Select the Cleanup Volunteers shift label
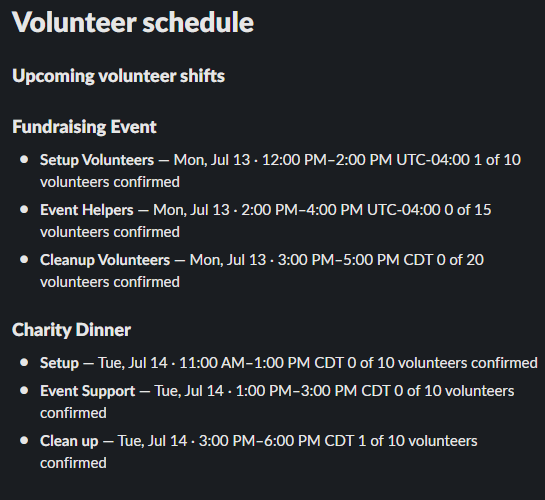Image resolution: width=545 pixels, height=500 pixels. pos(105,260)
